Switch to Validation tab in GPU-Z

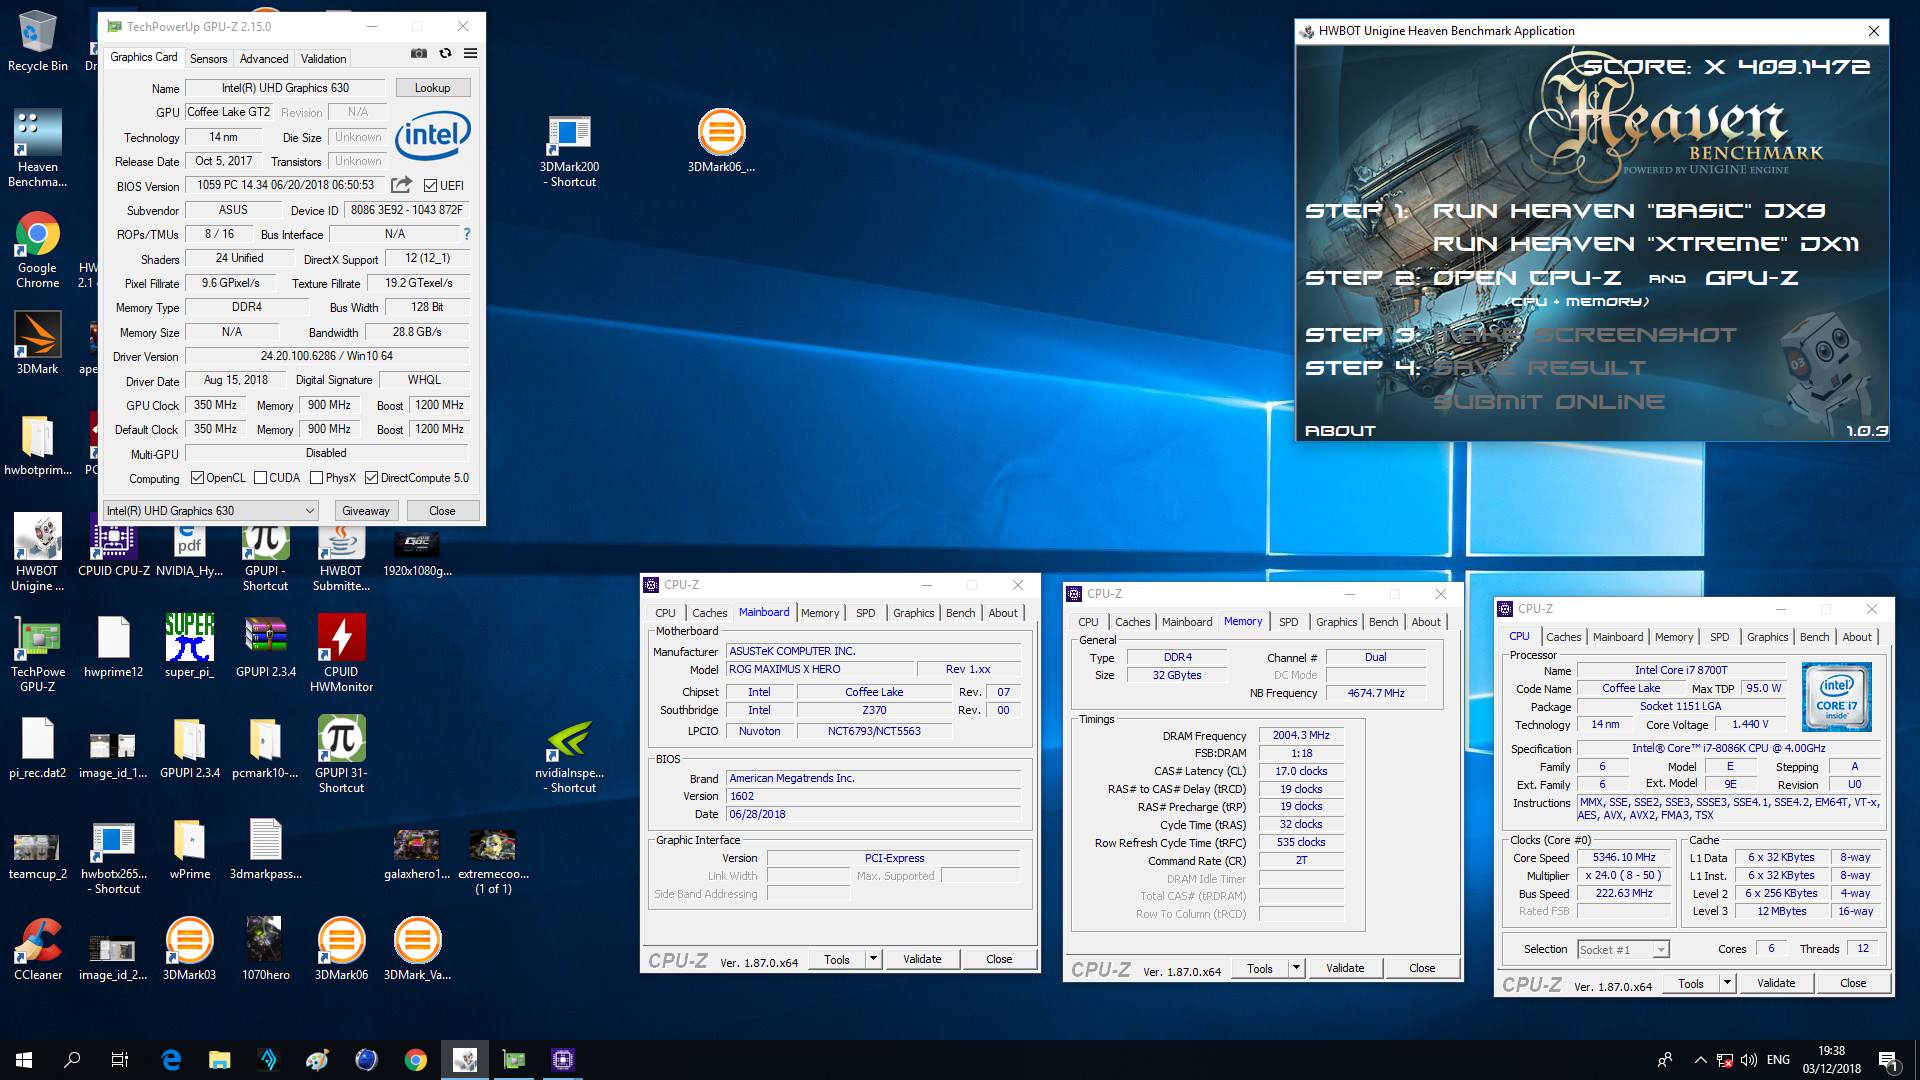pyautogui.click(x=323, y=59)
